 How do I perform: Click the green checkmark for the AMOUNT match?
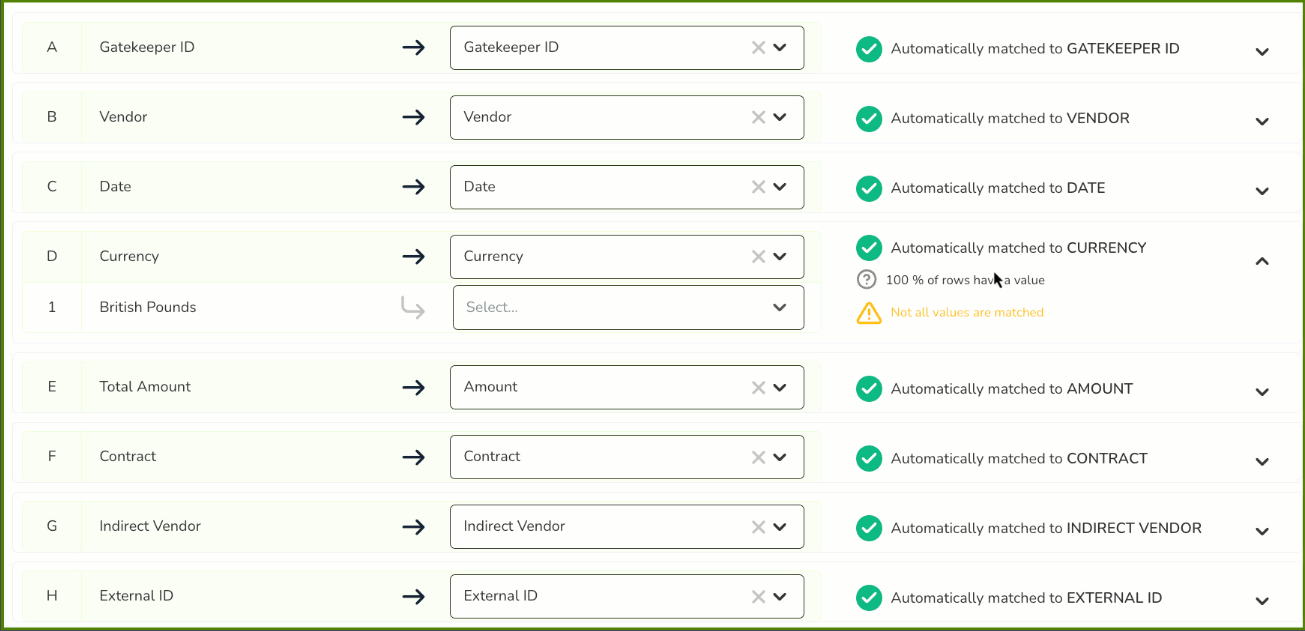point(868,388)
